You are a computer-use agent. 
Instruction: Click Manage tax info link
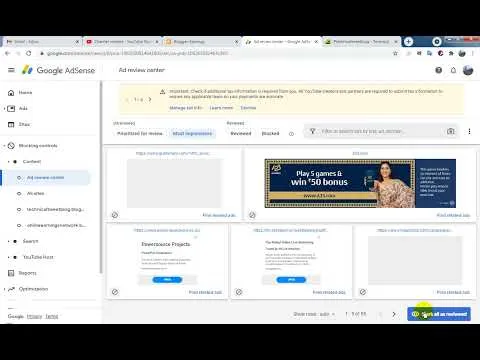[x=186, y=108]
